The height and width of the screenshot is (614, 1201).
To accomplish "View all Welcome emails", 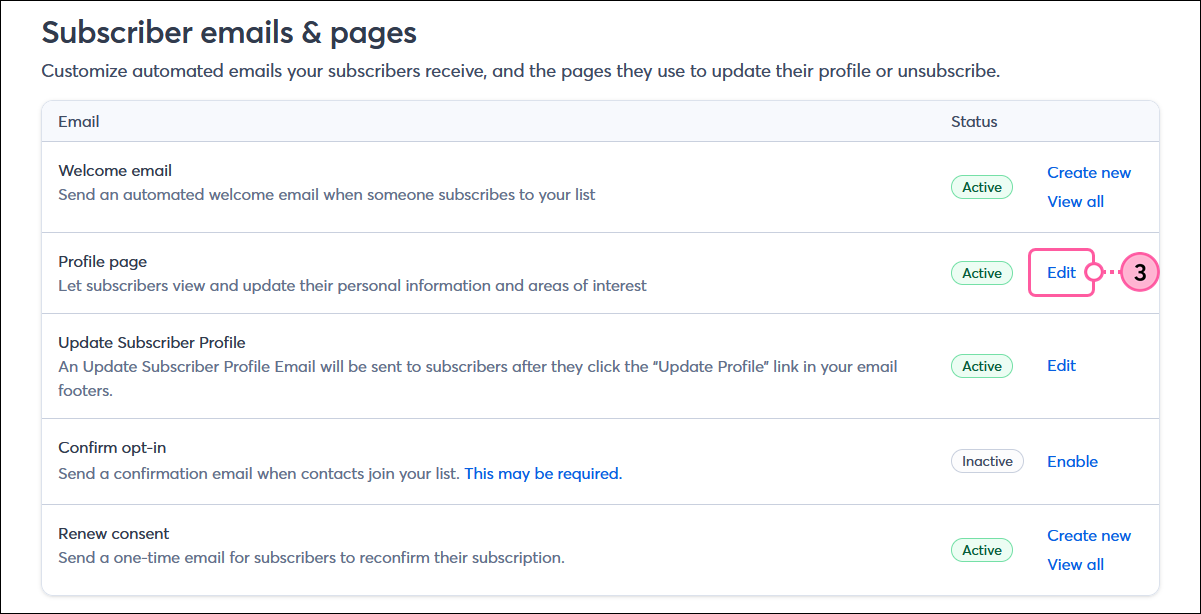I will coord(1075,201).
